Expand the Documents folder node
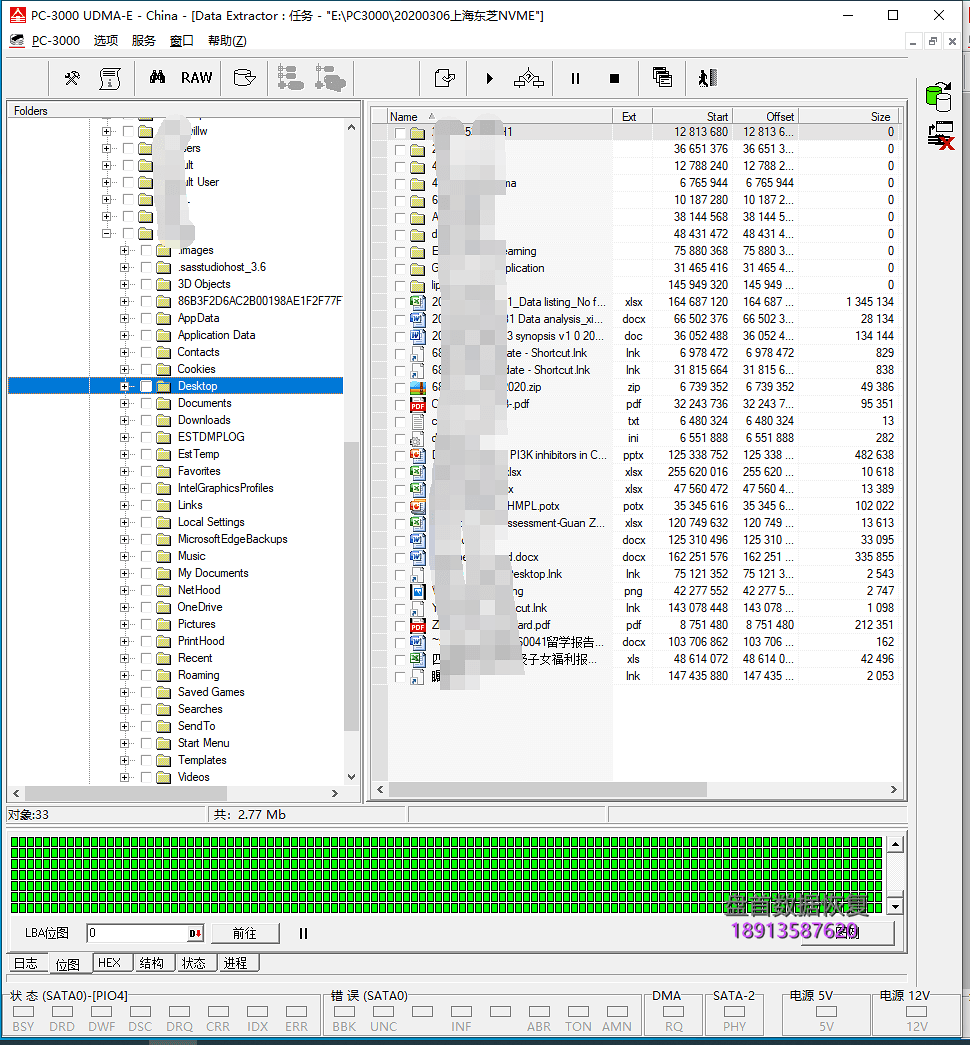Viewport: 970px width, 1045px height. coord(124,403)
